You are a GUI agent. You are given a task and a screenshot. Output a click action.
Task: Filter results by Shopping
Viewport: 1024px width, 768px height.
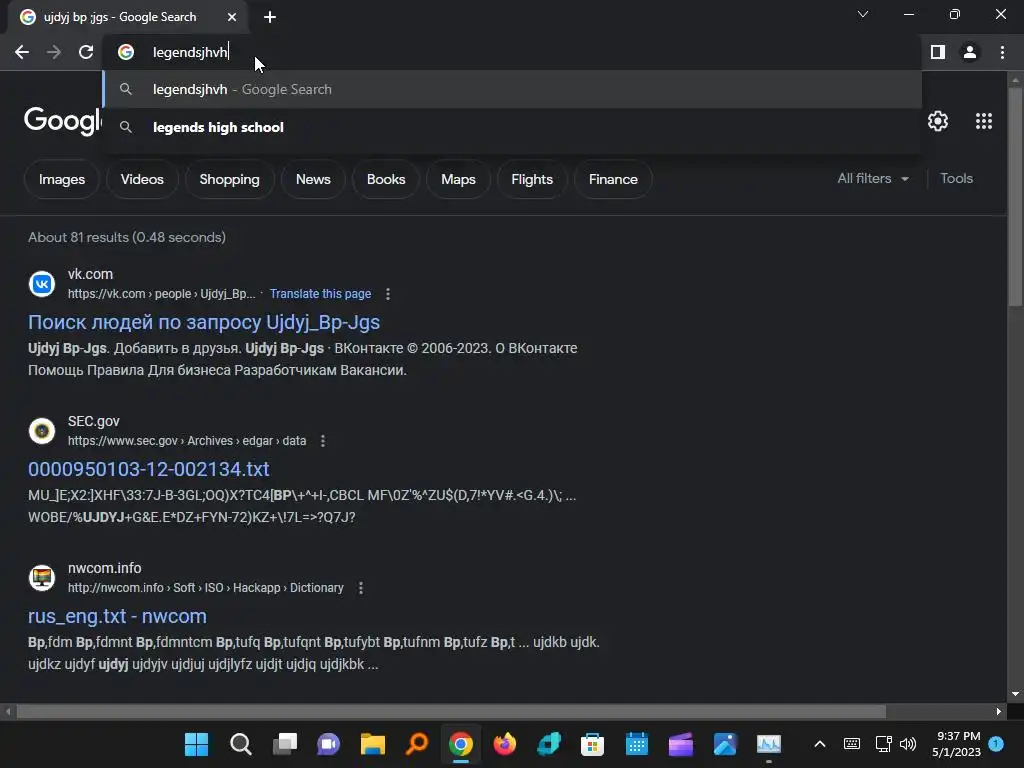(x=229, y=179)
